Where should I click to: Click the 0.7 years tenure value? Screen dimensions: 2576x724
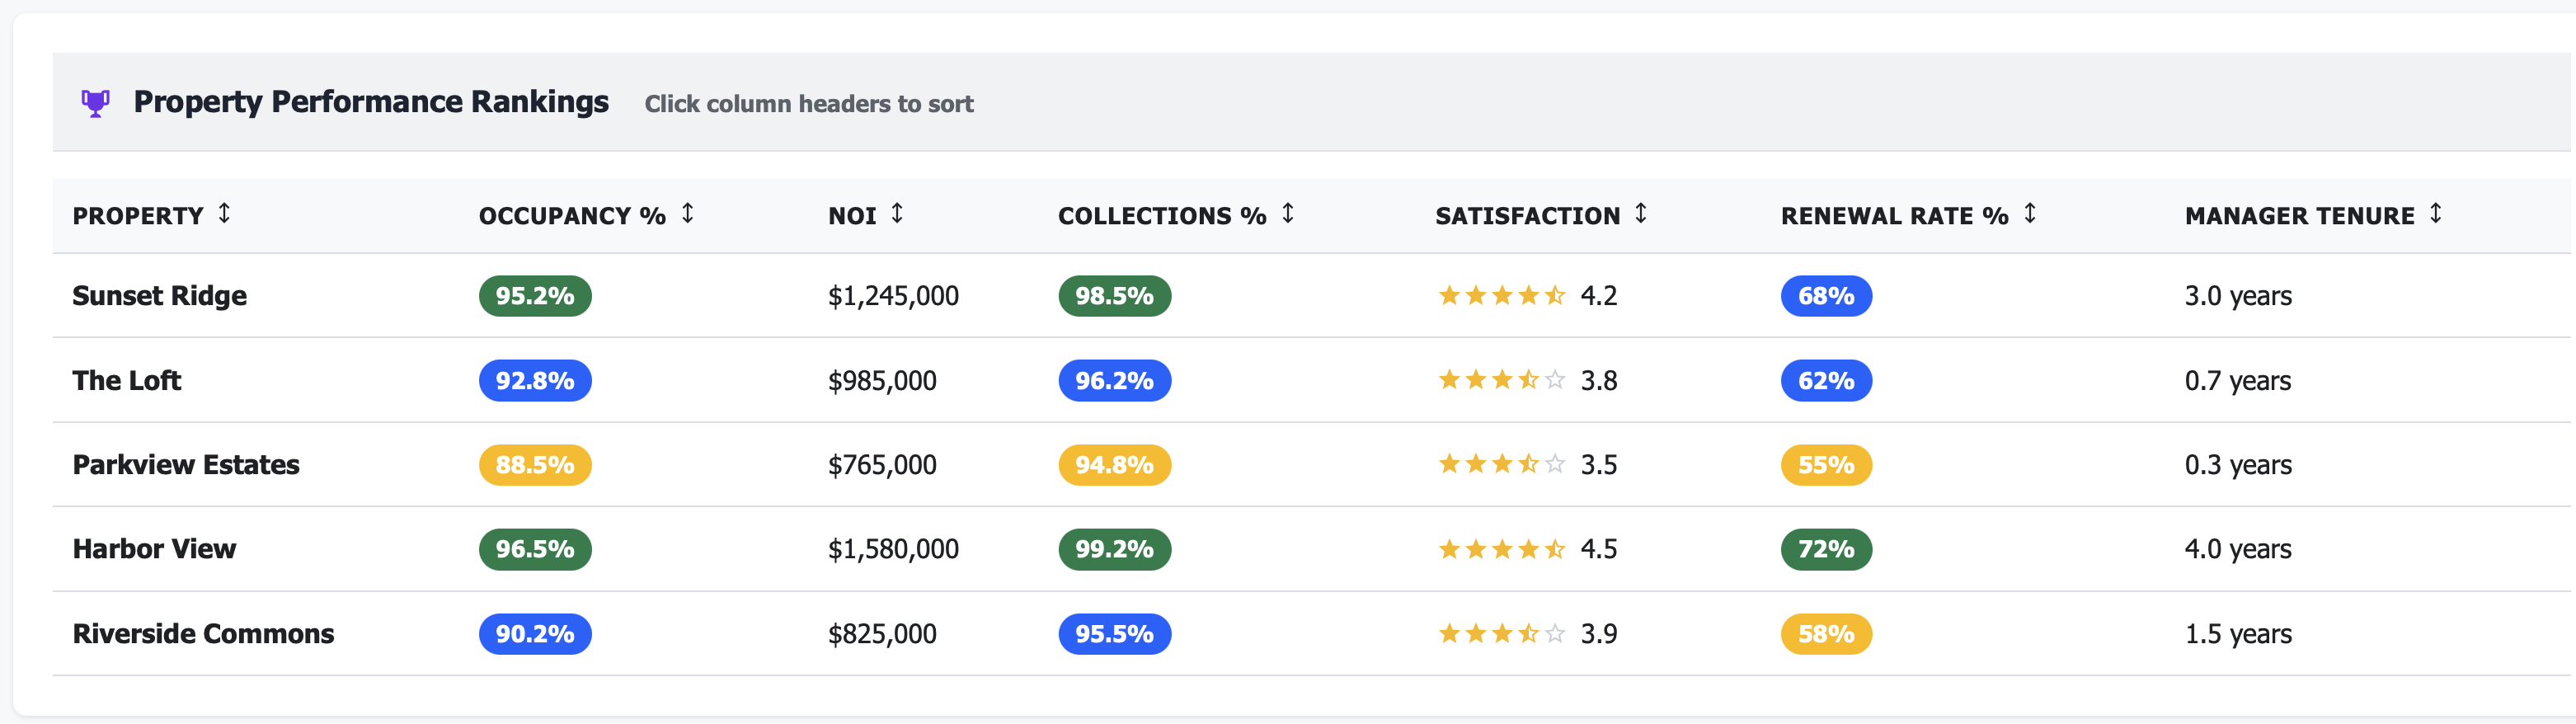click(2239, 381)
